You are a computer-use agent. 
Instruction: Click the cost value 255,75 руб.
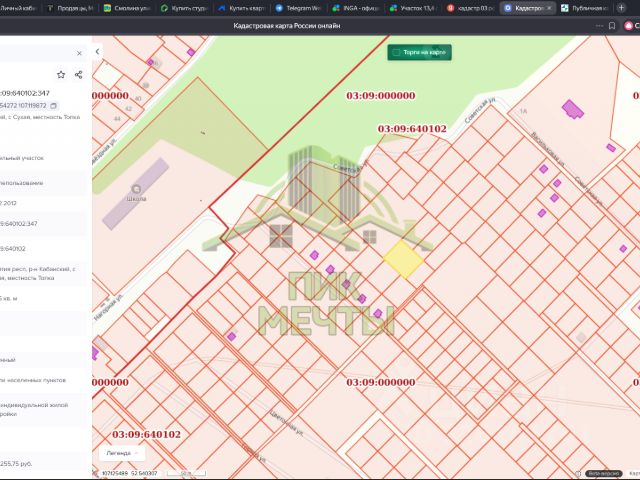coord(16,464)
